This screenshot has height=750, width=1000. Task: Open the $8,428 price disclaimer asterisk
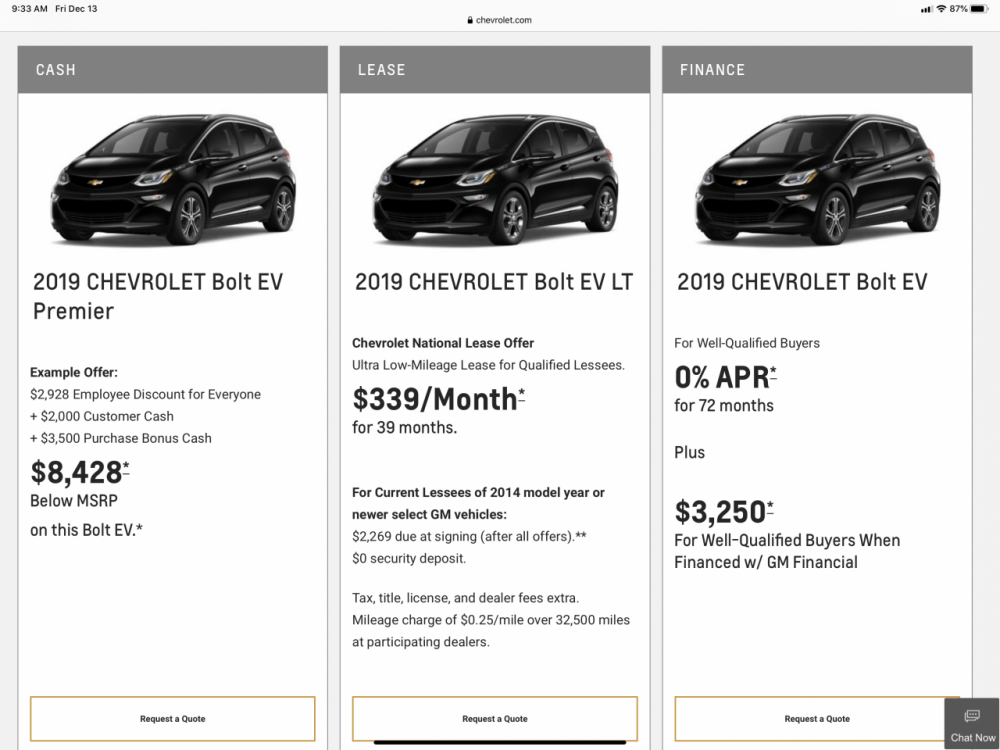coord(126,466)
